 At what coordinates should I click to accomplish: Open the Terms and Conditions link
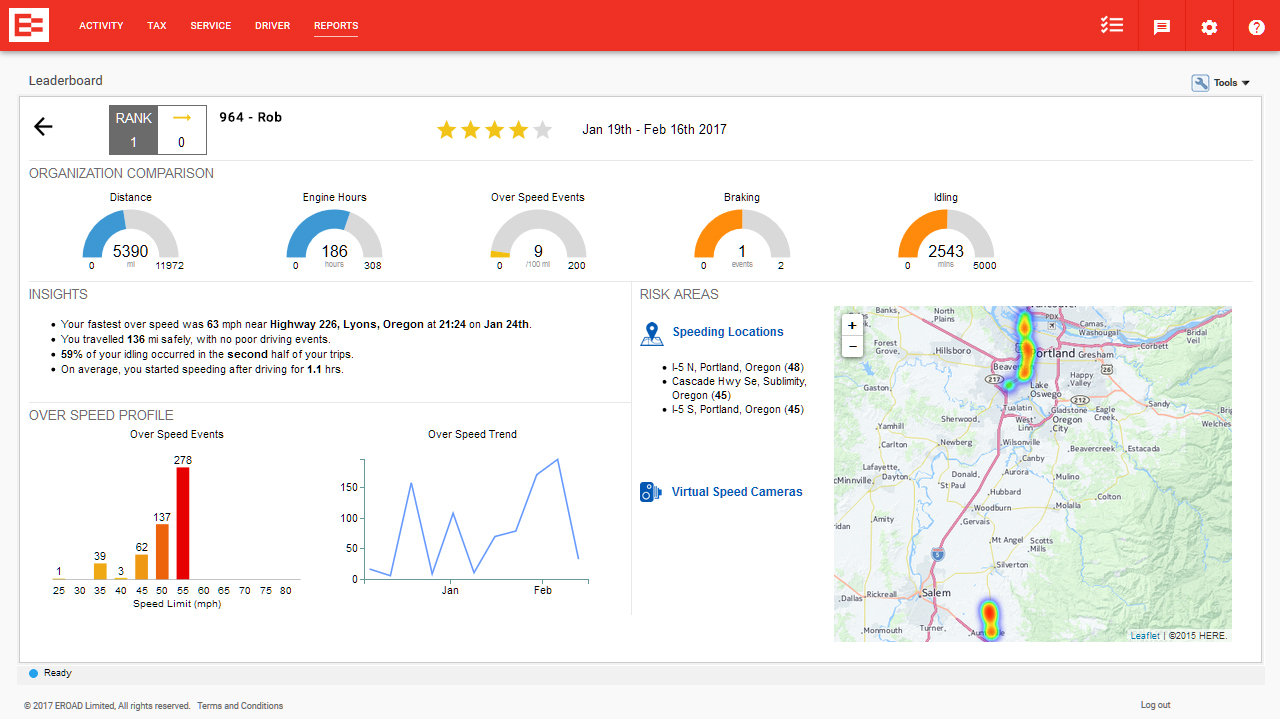(240, 706)
